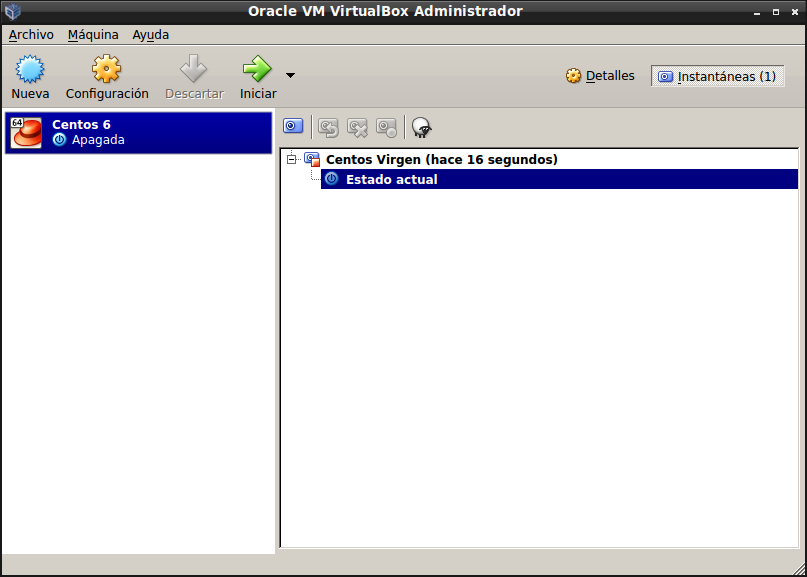This screenshot has width=807, height=577.
Task: Open the Iniciar dropdown arrow
Action: [290, 75]
